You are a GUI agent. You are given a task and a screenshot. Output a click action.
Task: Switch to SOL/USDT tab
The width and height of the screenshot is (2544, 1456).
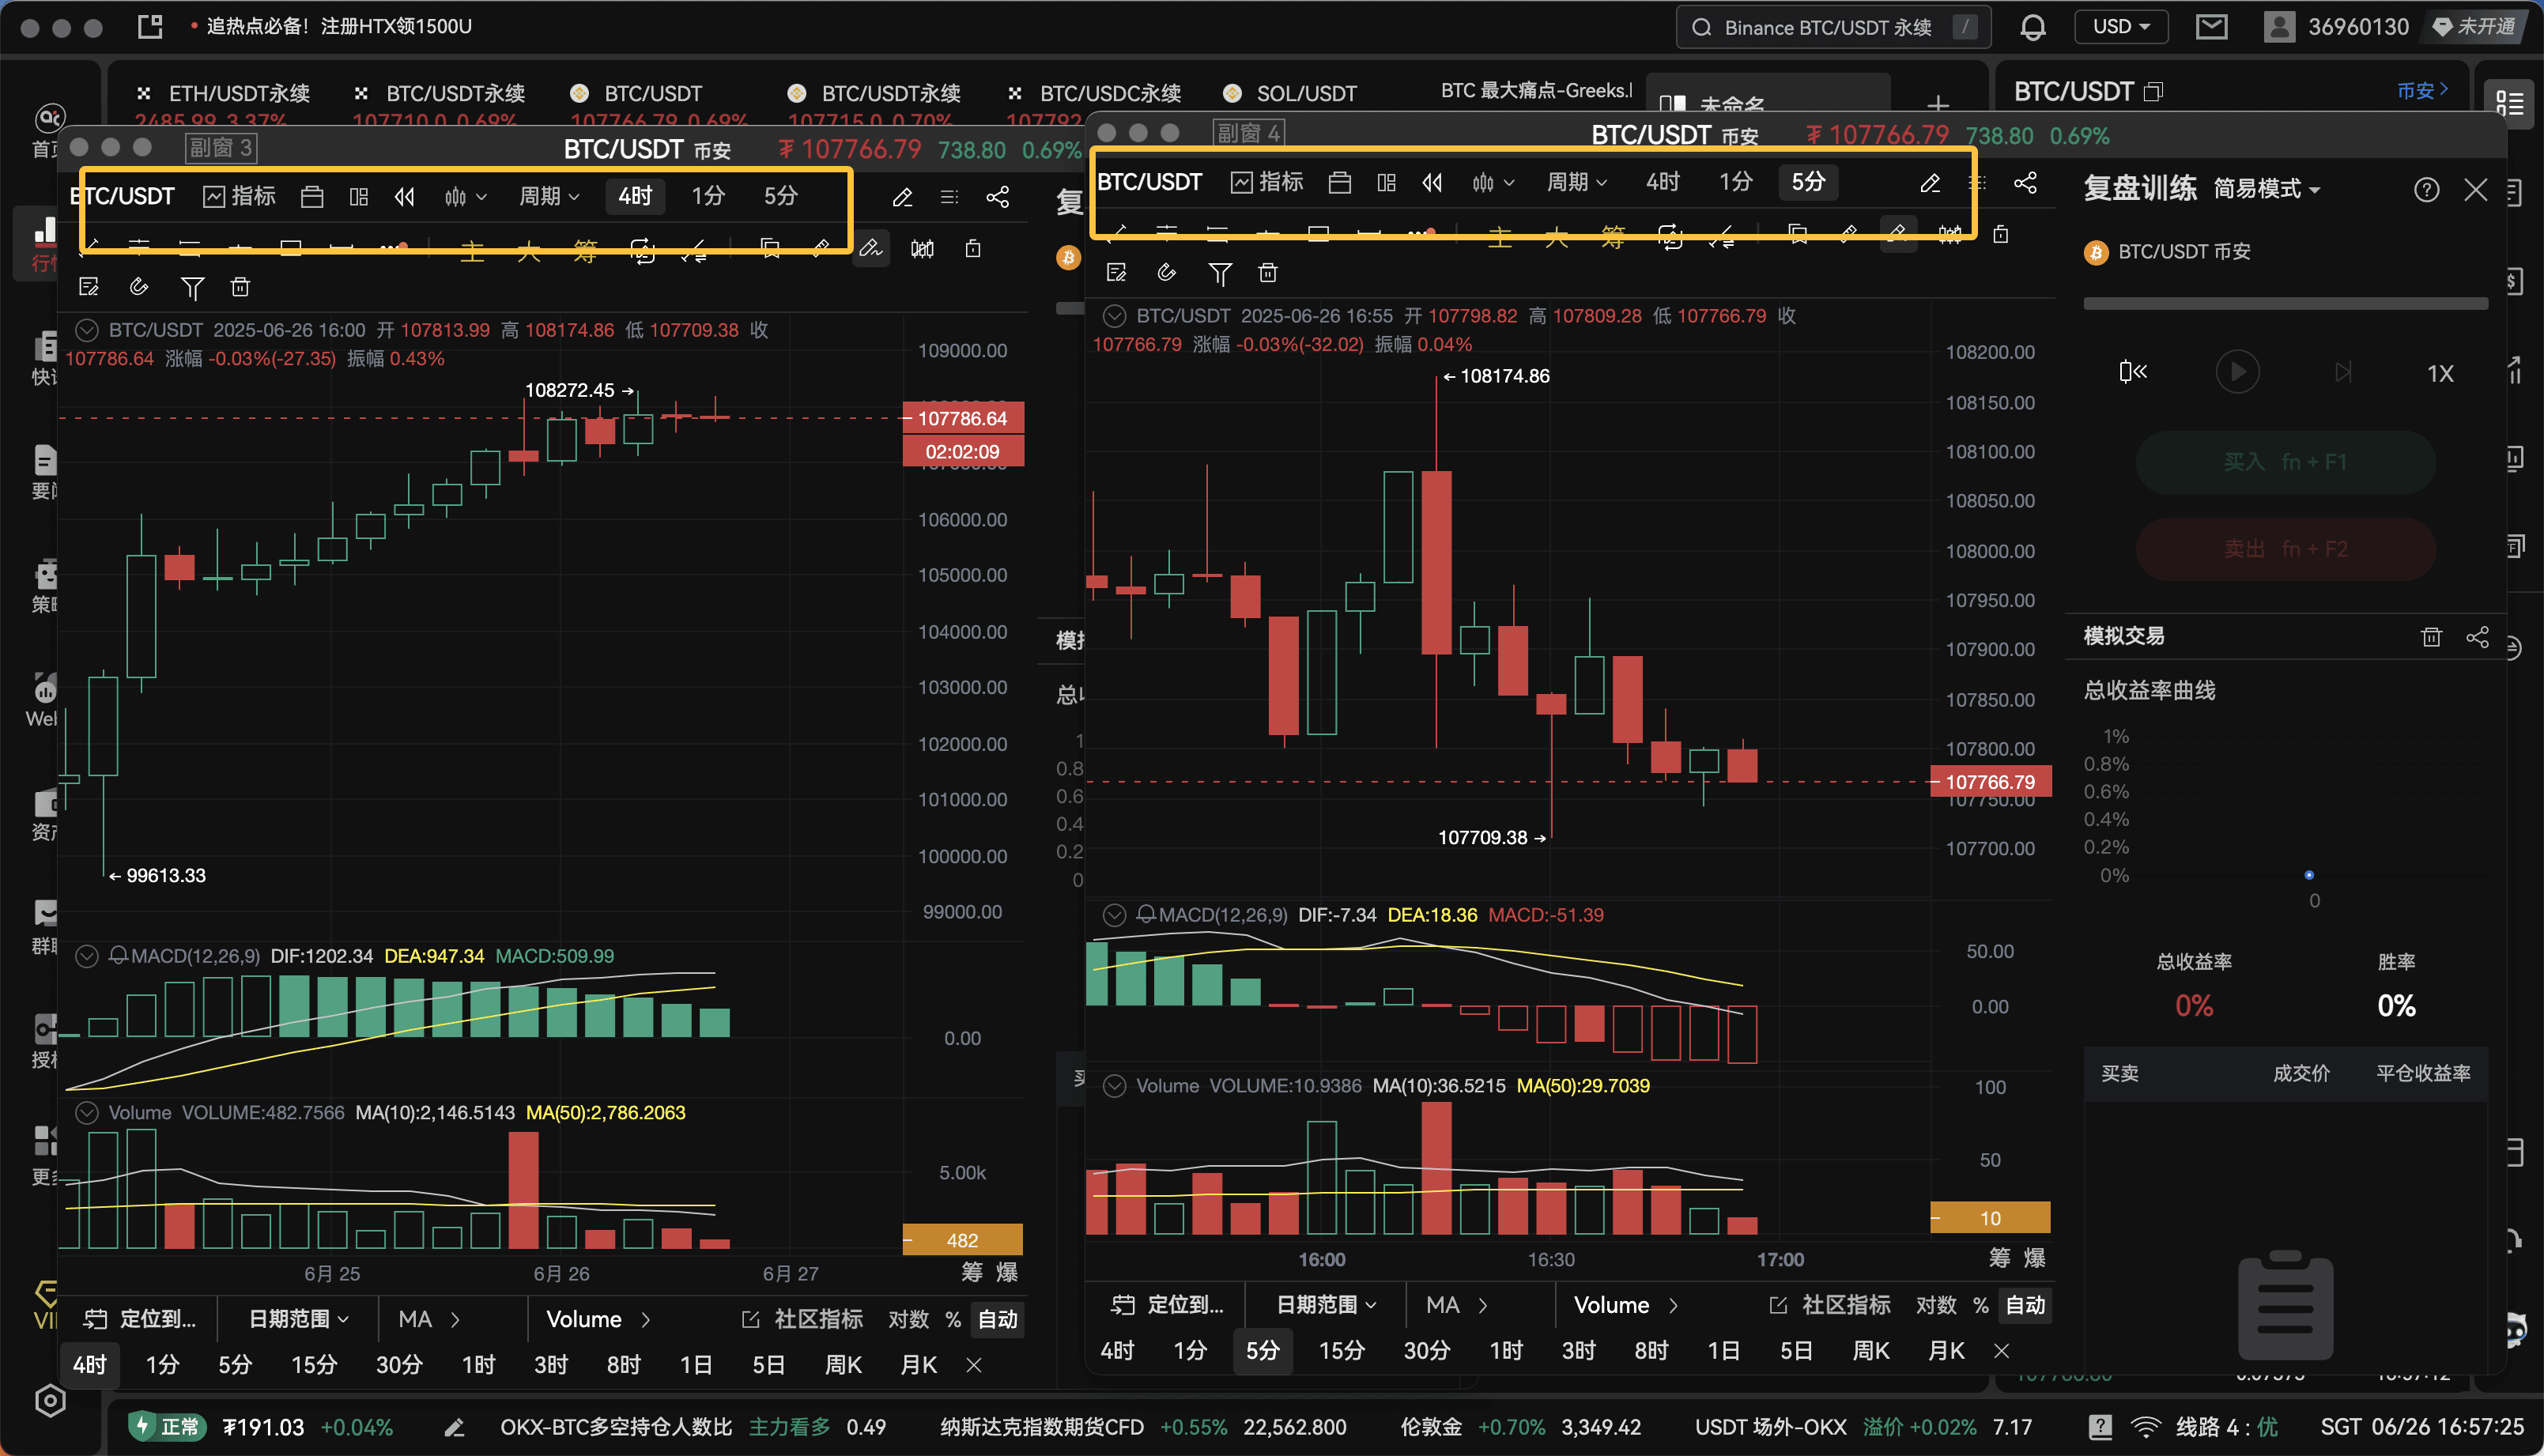(1290, 94)
